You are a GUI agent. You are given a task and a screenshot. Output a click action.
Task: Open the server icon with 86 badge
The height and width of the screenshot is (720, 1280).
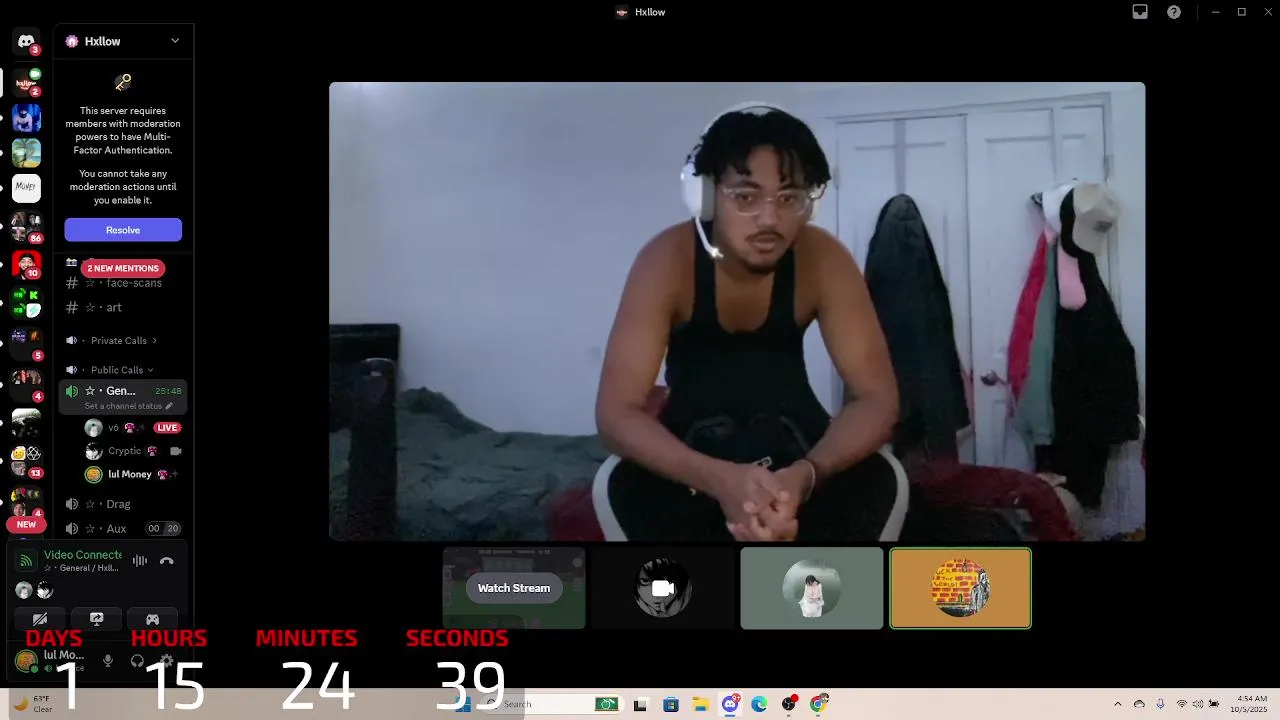pyautogui.click(x=26, y=225)
